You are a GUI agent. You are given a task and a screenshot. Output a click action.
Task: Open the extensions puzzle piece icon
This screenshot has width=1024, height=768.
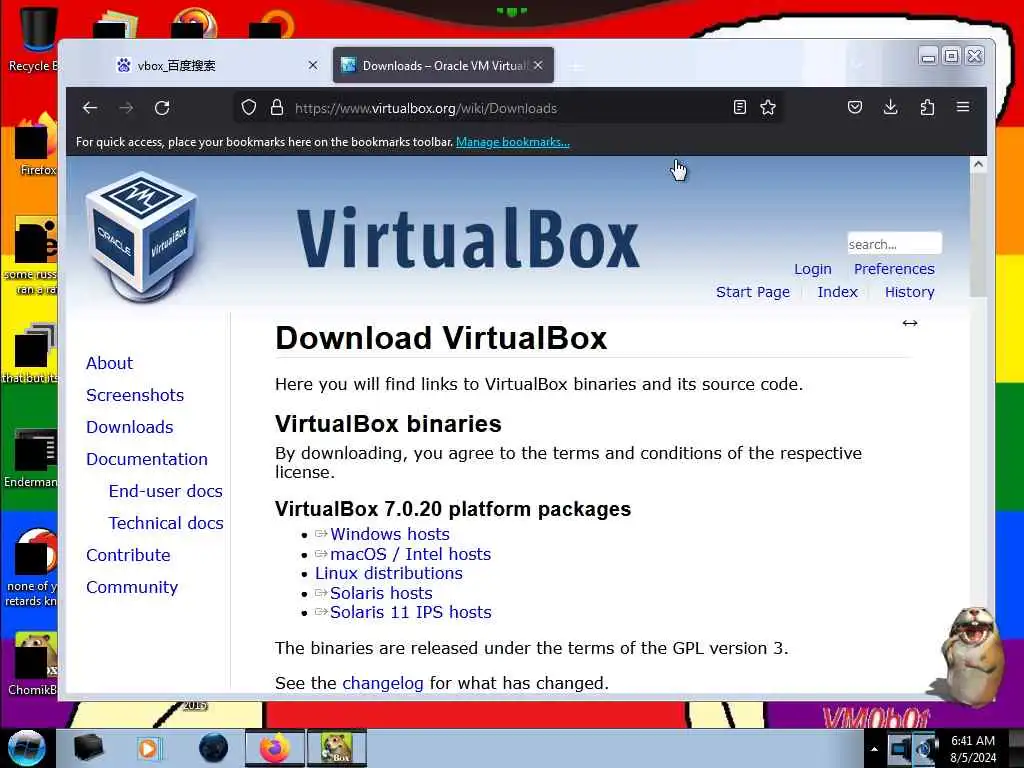927,107
